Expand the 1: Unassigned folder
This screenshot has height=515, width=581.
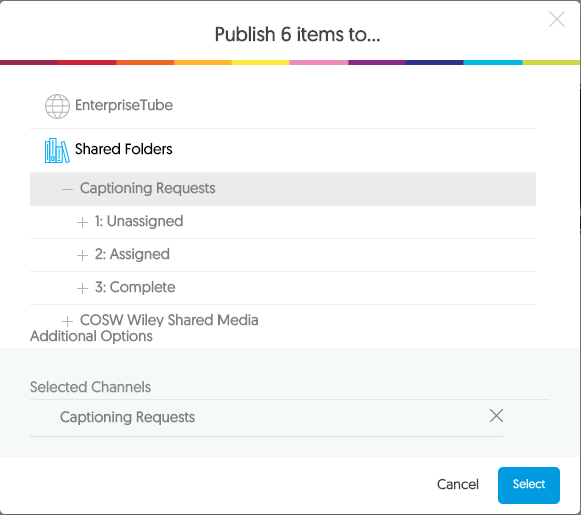82,222
